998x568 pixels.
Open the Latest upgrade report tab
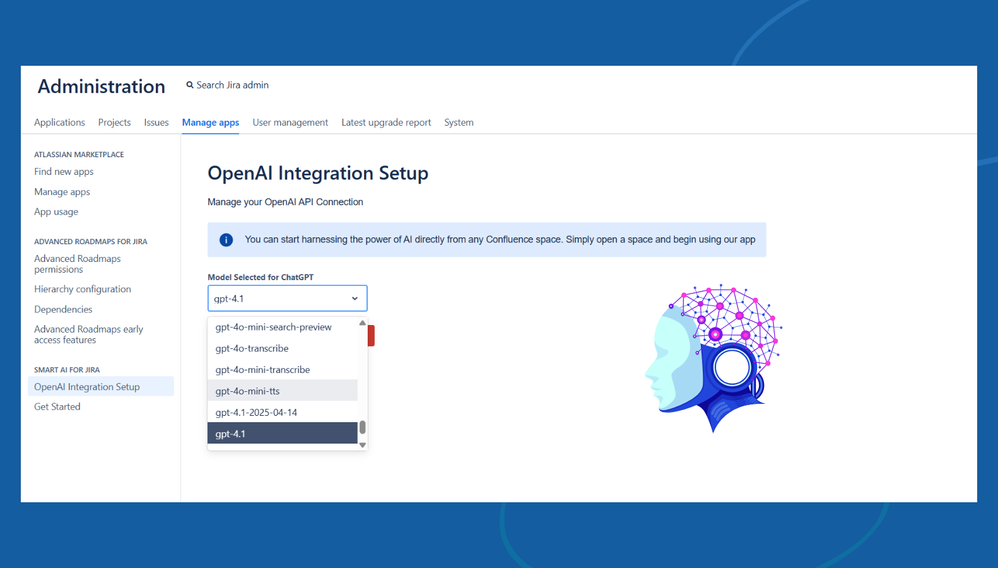[386, 122]
